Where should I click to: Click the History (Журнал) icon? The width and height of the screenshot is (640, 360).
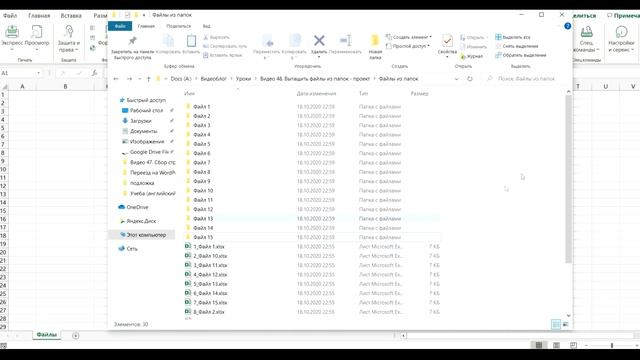tap(471, 56)
